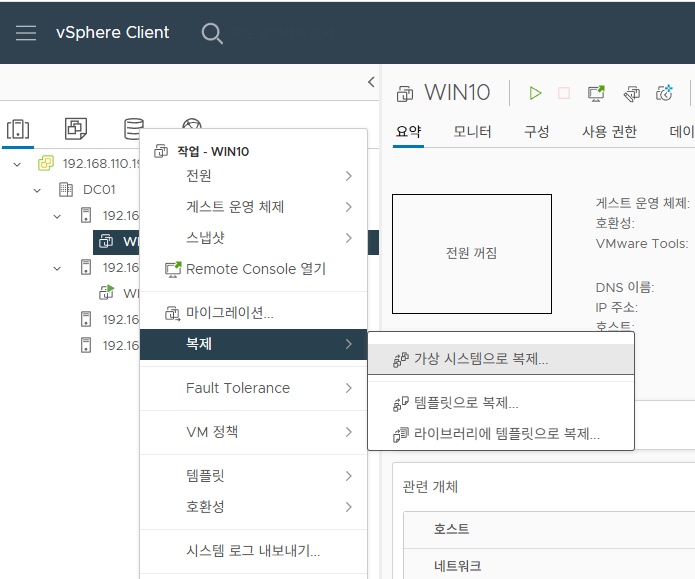
Task: Click the Remote Console 열기 icon
Action: tap(173, 269)
